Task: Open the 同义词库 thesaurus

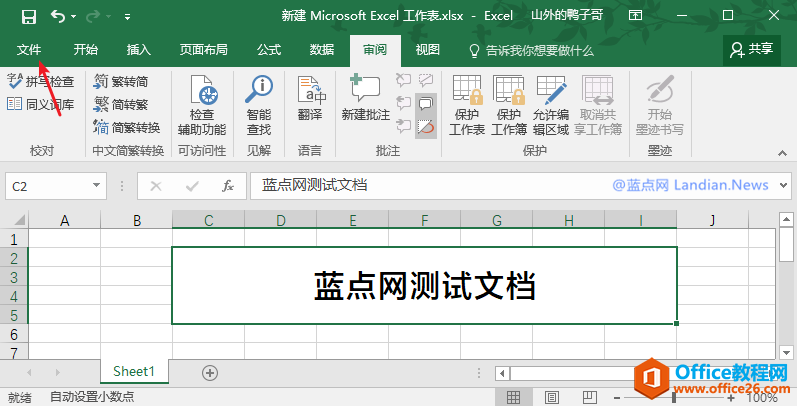Action: point(40,104)
